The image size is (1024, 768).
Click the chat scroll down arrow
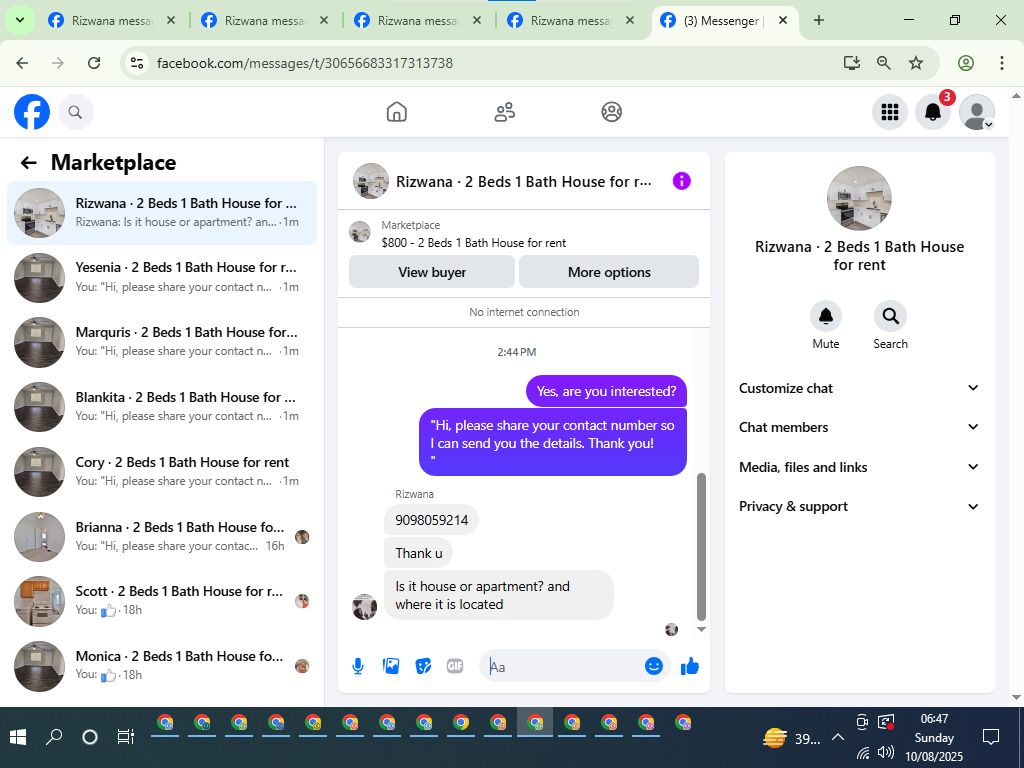click(701, 630)
